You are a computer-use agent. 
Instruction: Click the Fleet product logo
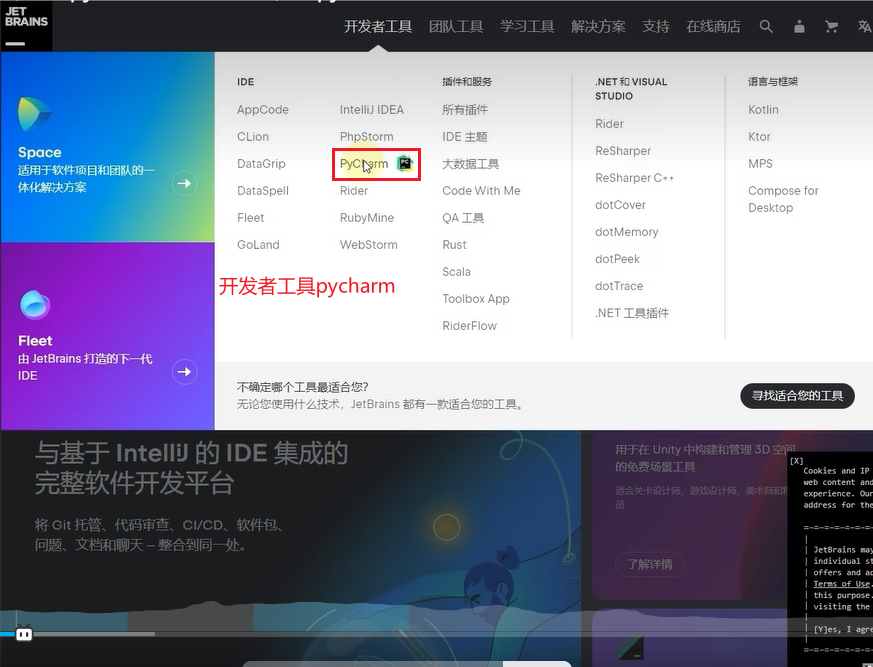[35, 305]
